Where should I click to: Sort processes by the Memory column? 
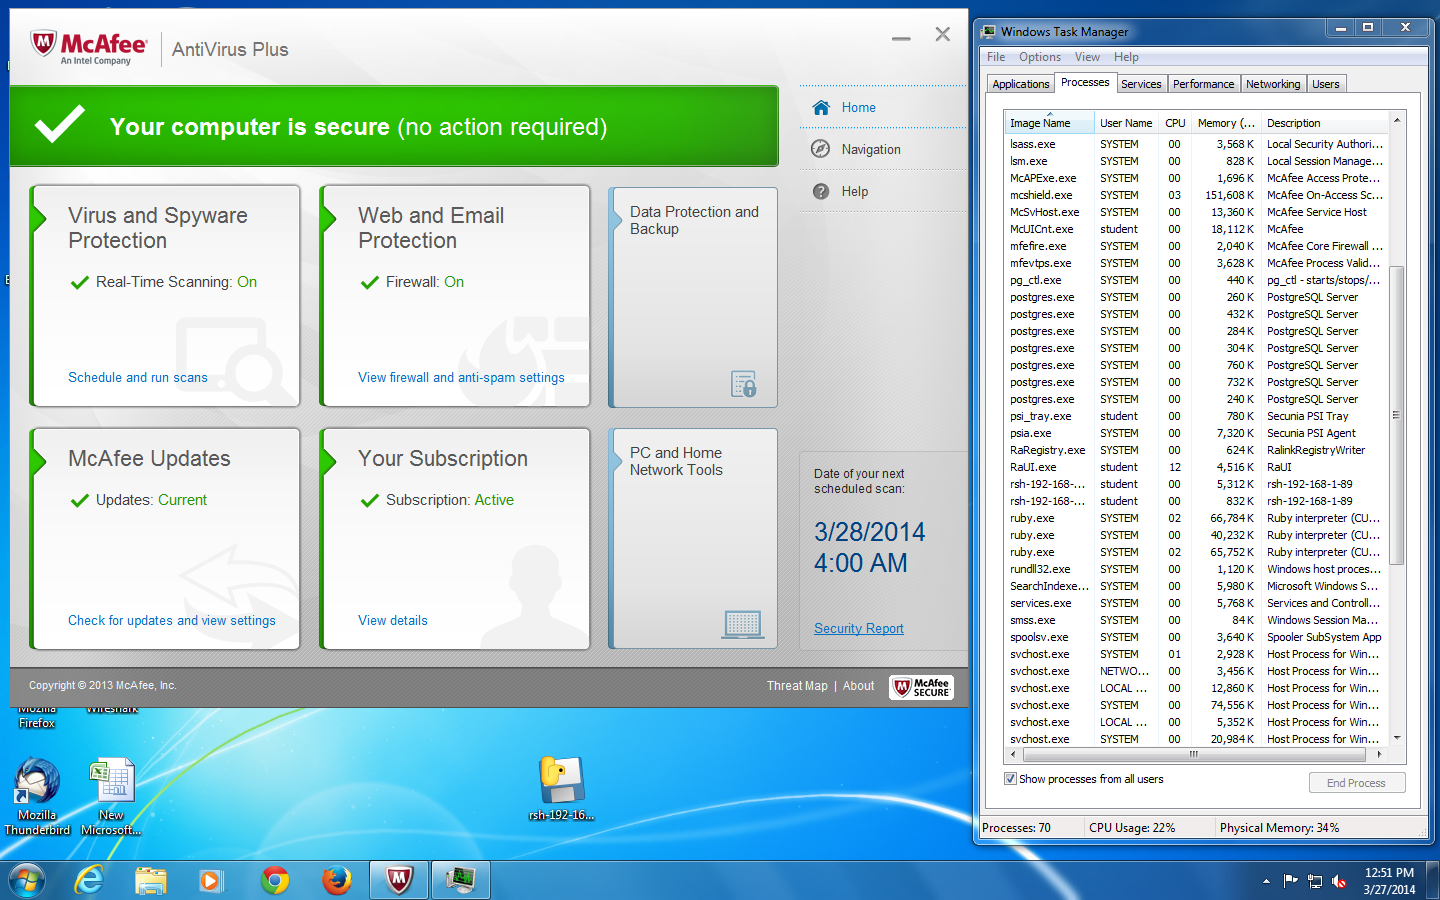coord(1226,123)
